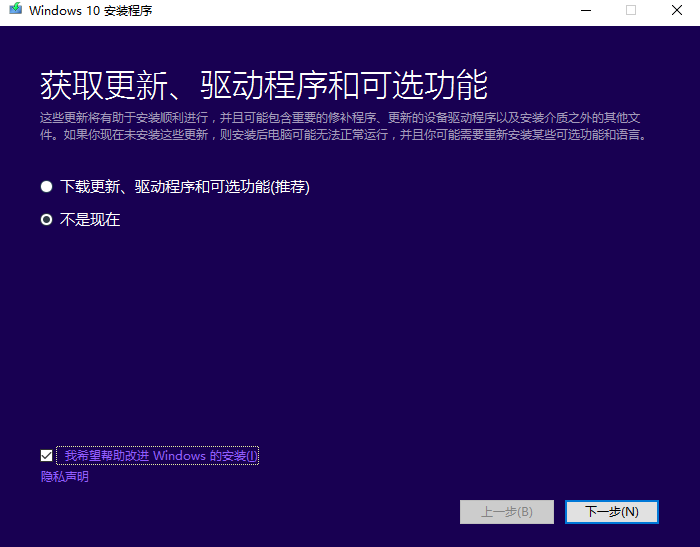Click the word Windows in the checkbox label
700x547 pixels.
[x=179, y=456]
